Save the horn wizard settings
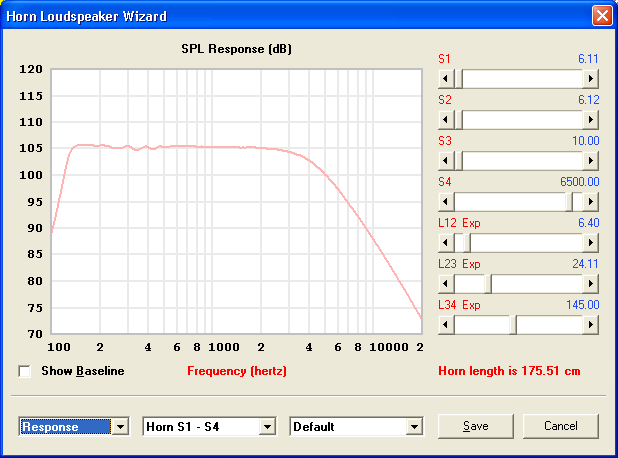Image resolution: width=618 pixels, height=458 pixels. (476, 426)
